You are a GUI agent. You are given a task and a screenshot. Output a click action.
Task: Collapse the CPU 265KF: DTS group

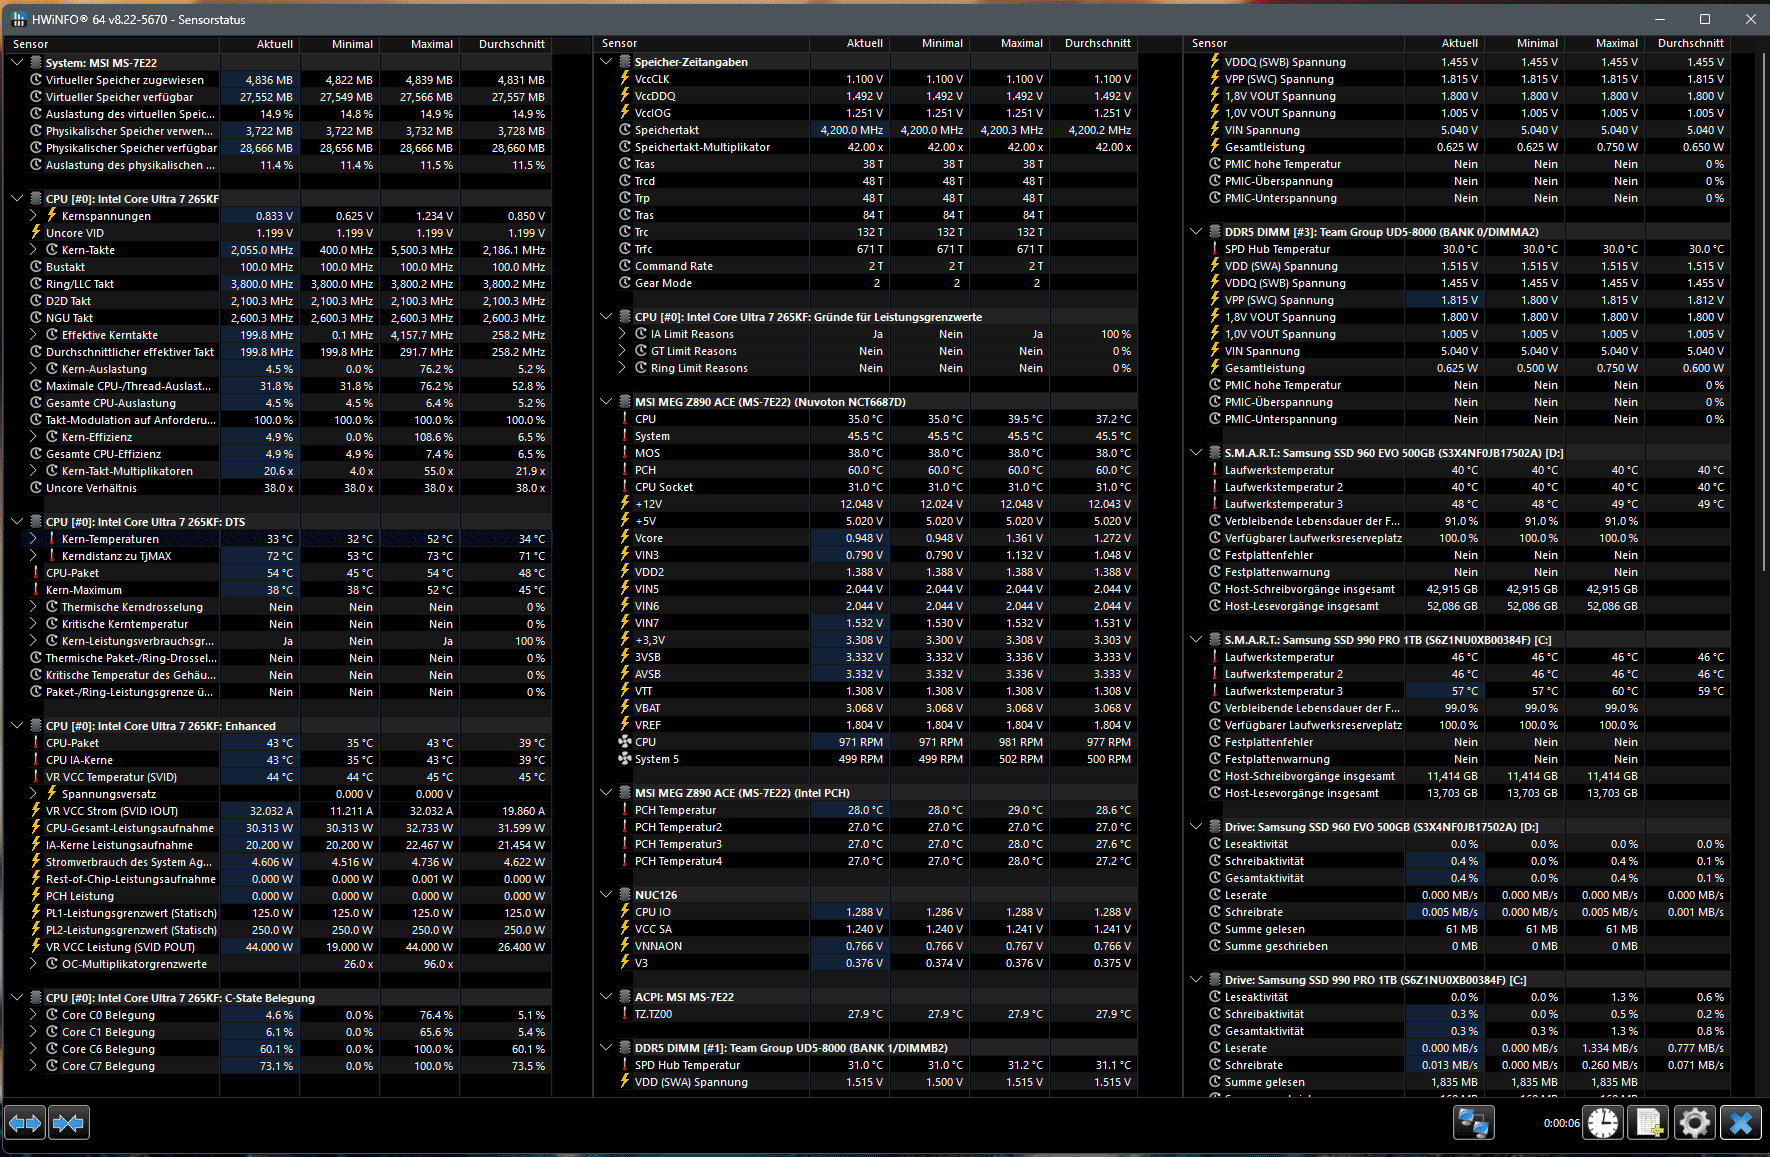[17, 522]
